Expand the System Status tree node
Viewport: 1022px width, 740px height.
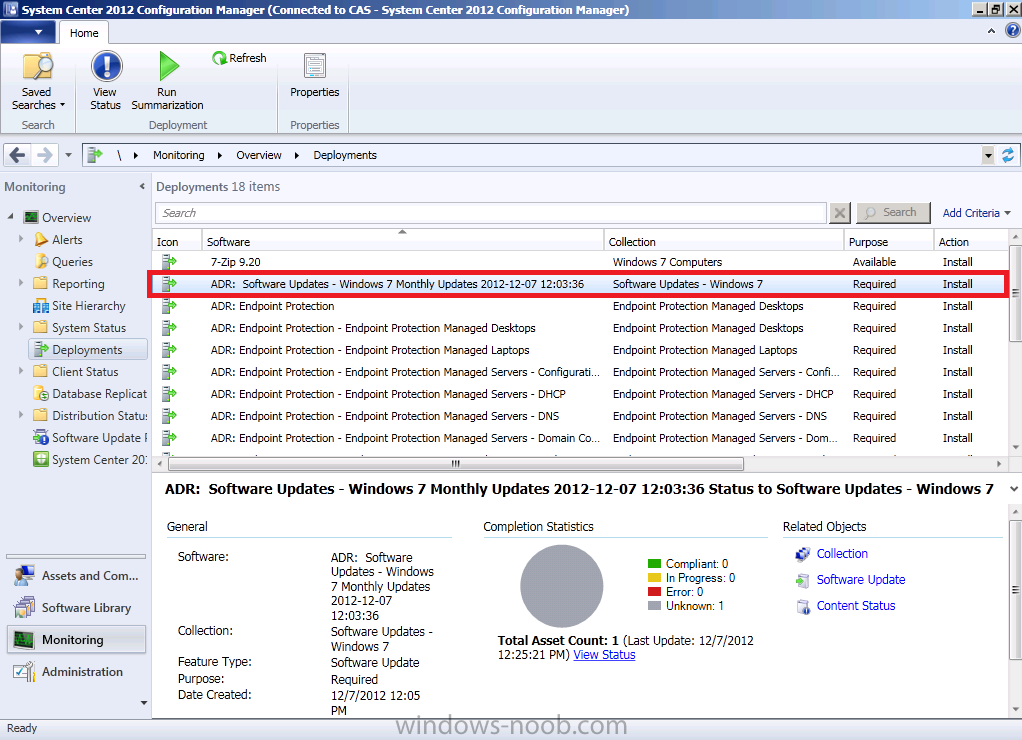(21, 327)
